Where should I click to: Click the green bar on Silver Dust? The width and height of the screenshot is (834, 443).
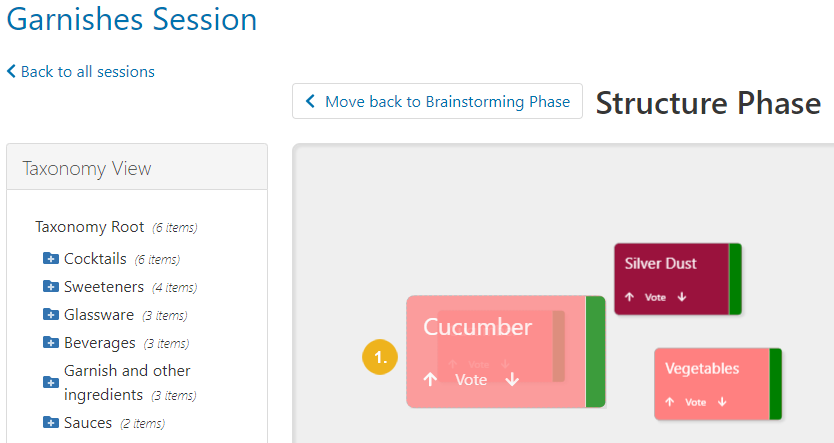(735, 279)
